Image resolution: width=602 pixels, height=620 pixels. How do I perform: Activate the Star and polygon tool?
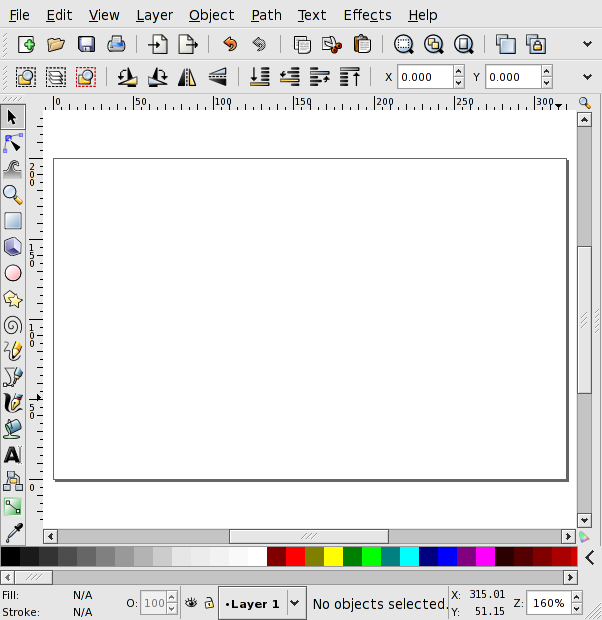point(13,299)
